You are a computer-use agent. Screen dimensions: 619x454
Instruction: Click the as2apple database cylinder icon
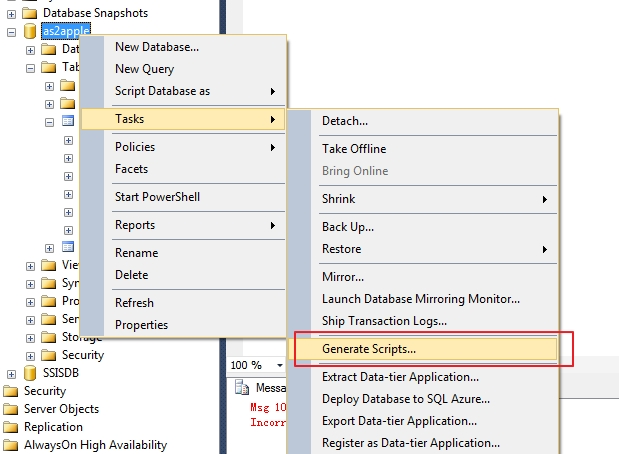[x=30, y=31]
